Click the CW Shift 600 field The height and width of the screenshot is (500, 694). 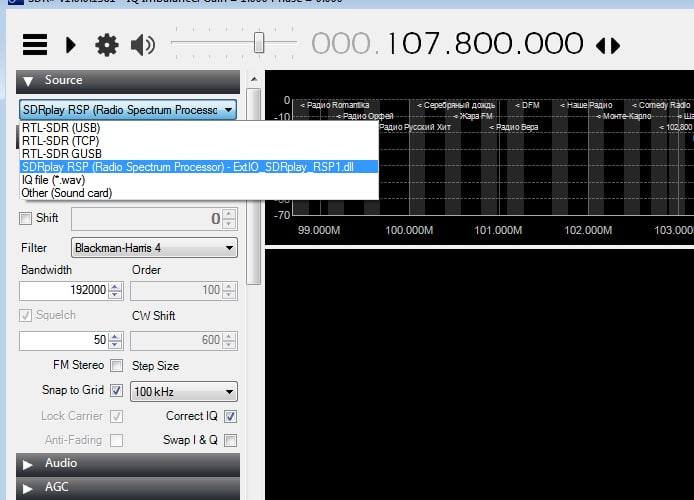click(176, 340)
